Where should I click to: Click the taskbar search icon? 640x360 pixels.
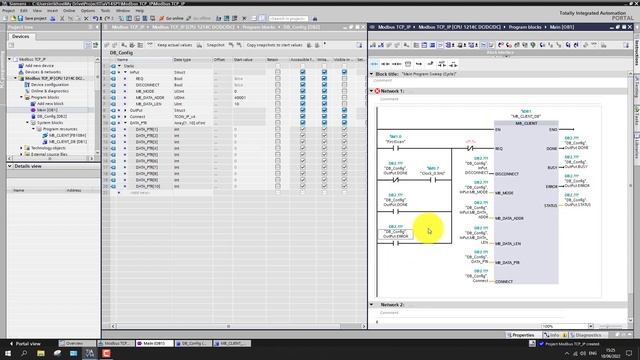pyautogui.click(x=24, y=353)
